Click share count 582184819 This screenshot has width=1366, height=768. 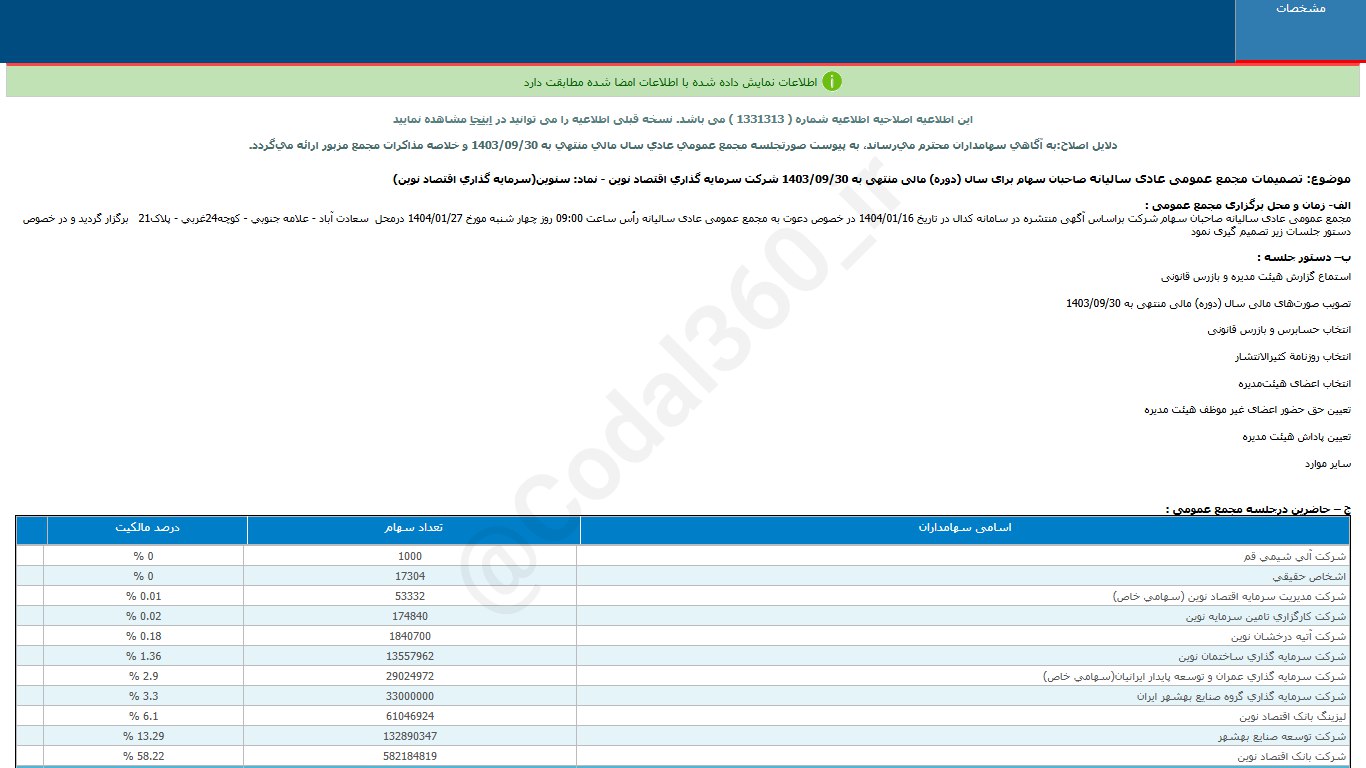pos(410,756)
